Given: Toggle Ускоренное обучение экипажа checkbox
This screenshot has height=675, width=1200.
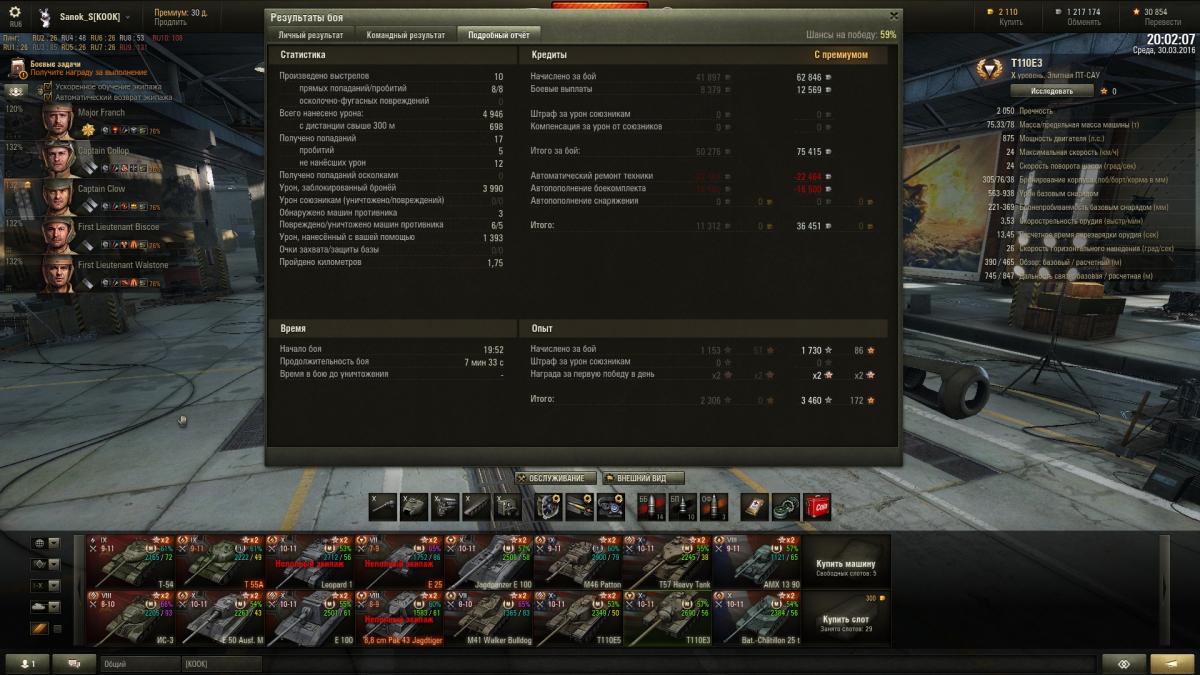Looking at the screenshot, I should (48, 87).
